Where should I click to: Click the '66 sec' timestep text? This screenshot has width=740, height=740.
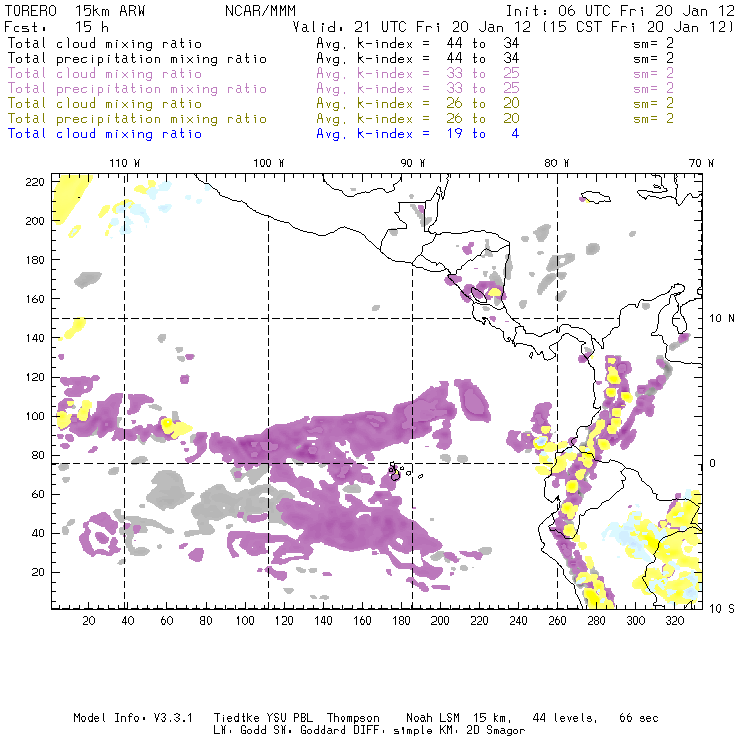click(x=639, y=718)
